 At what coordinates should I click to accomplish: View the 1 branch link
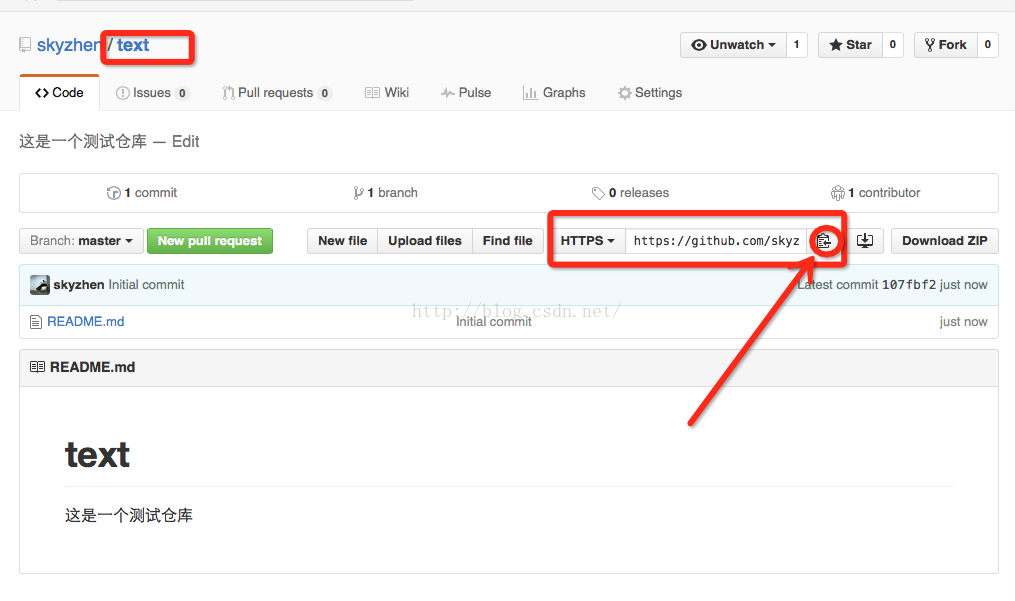pos(385,193)
